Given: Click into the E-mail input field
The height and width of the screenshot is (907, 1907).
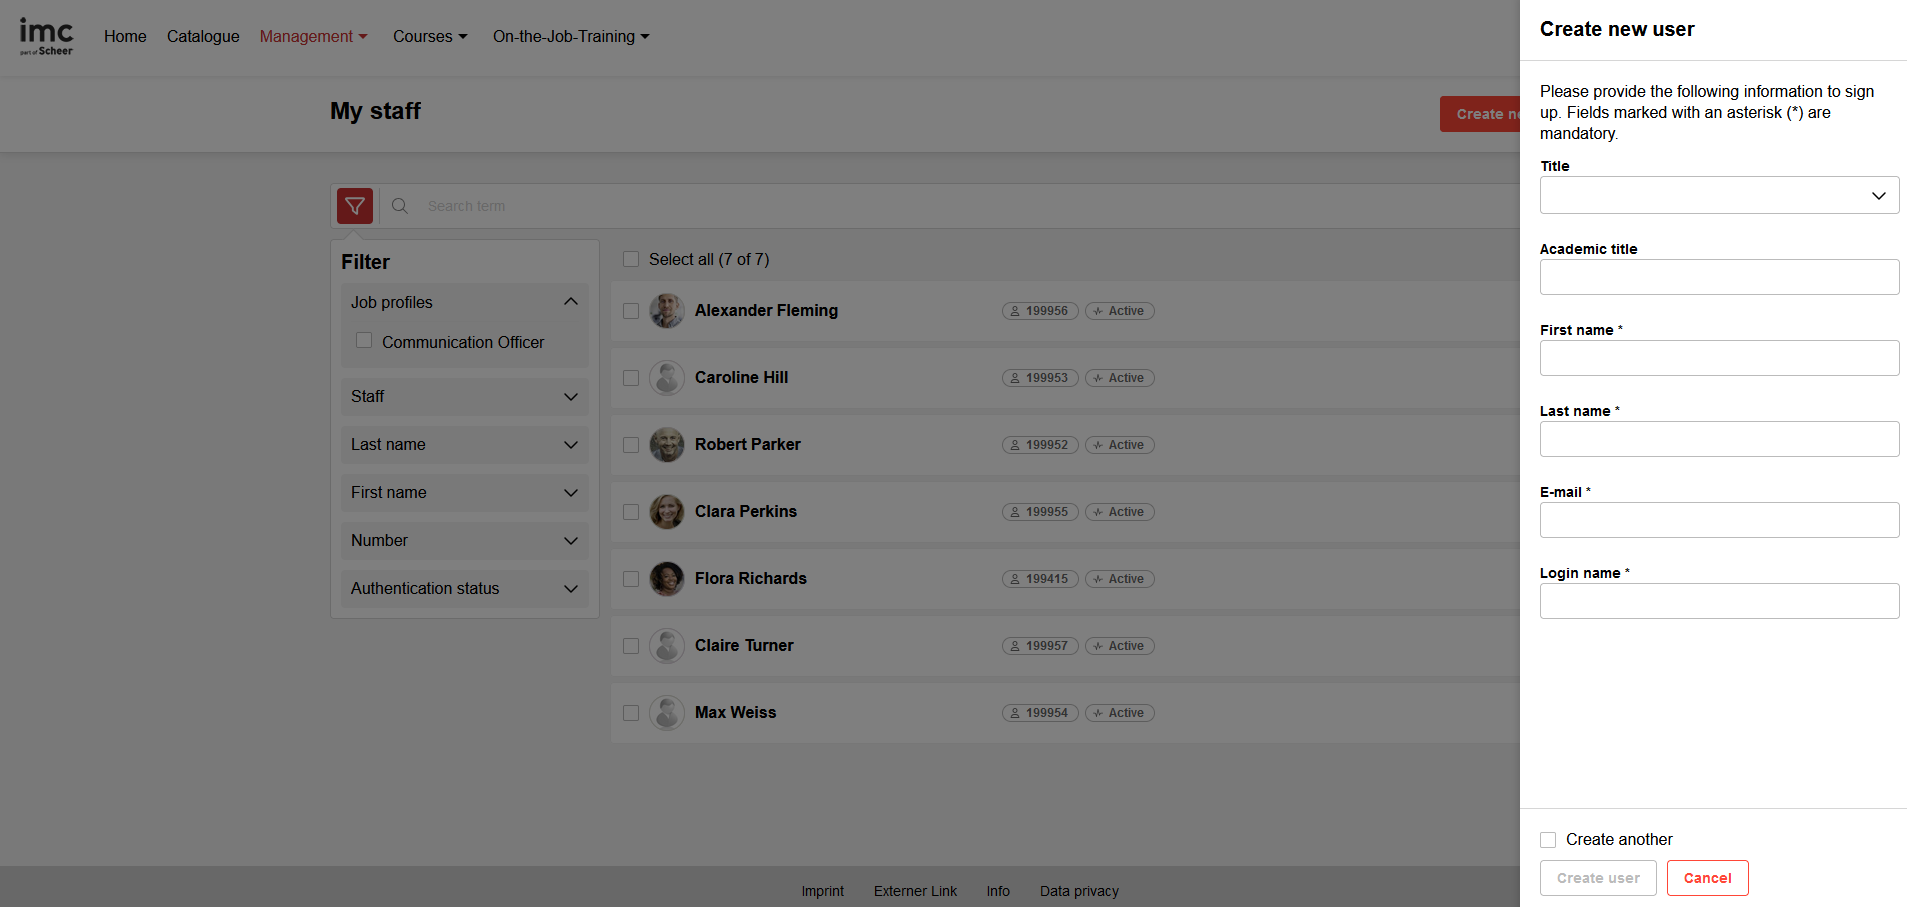Looking at the screenshot, I should coord(1719,520).
